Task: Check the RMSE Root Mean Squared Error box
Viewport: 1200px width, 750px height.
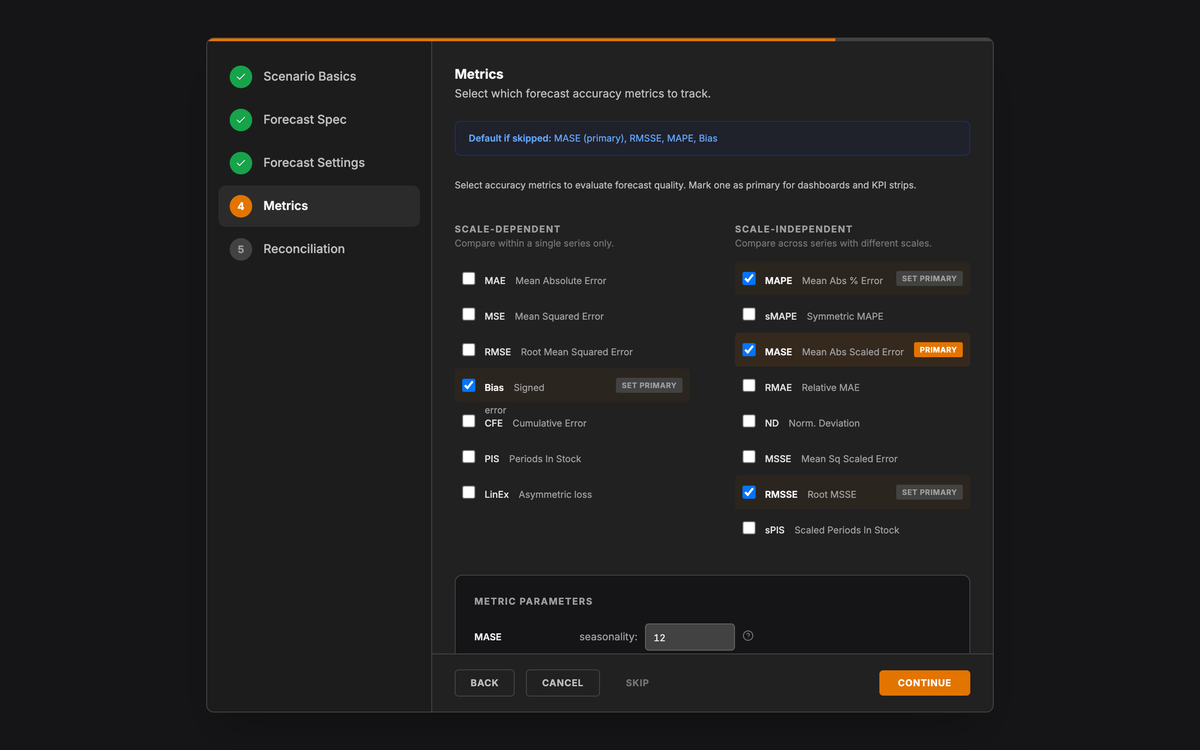Action: [x=469, y=350]
